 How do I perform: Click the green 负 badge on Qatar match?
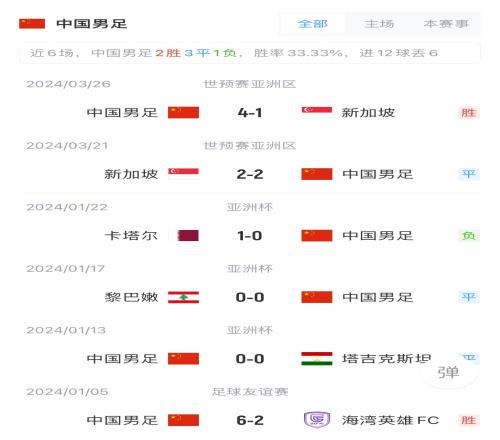coord(468,236)
